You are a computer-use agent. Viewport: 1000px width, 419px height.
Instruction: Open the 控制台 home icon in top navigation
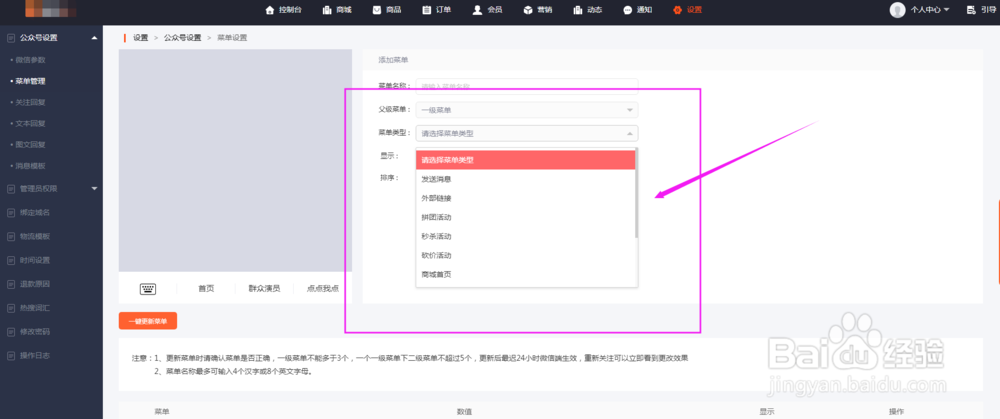[270, 10]
